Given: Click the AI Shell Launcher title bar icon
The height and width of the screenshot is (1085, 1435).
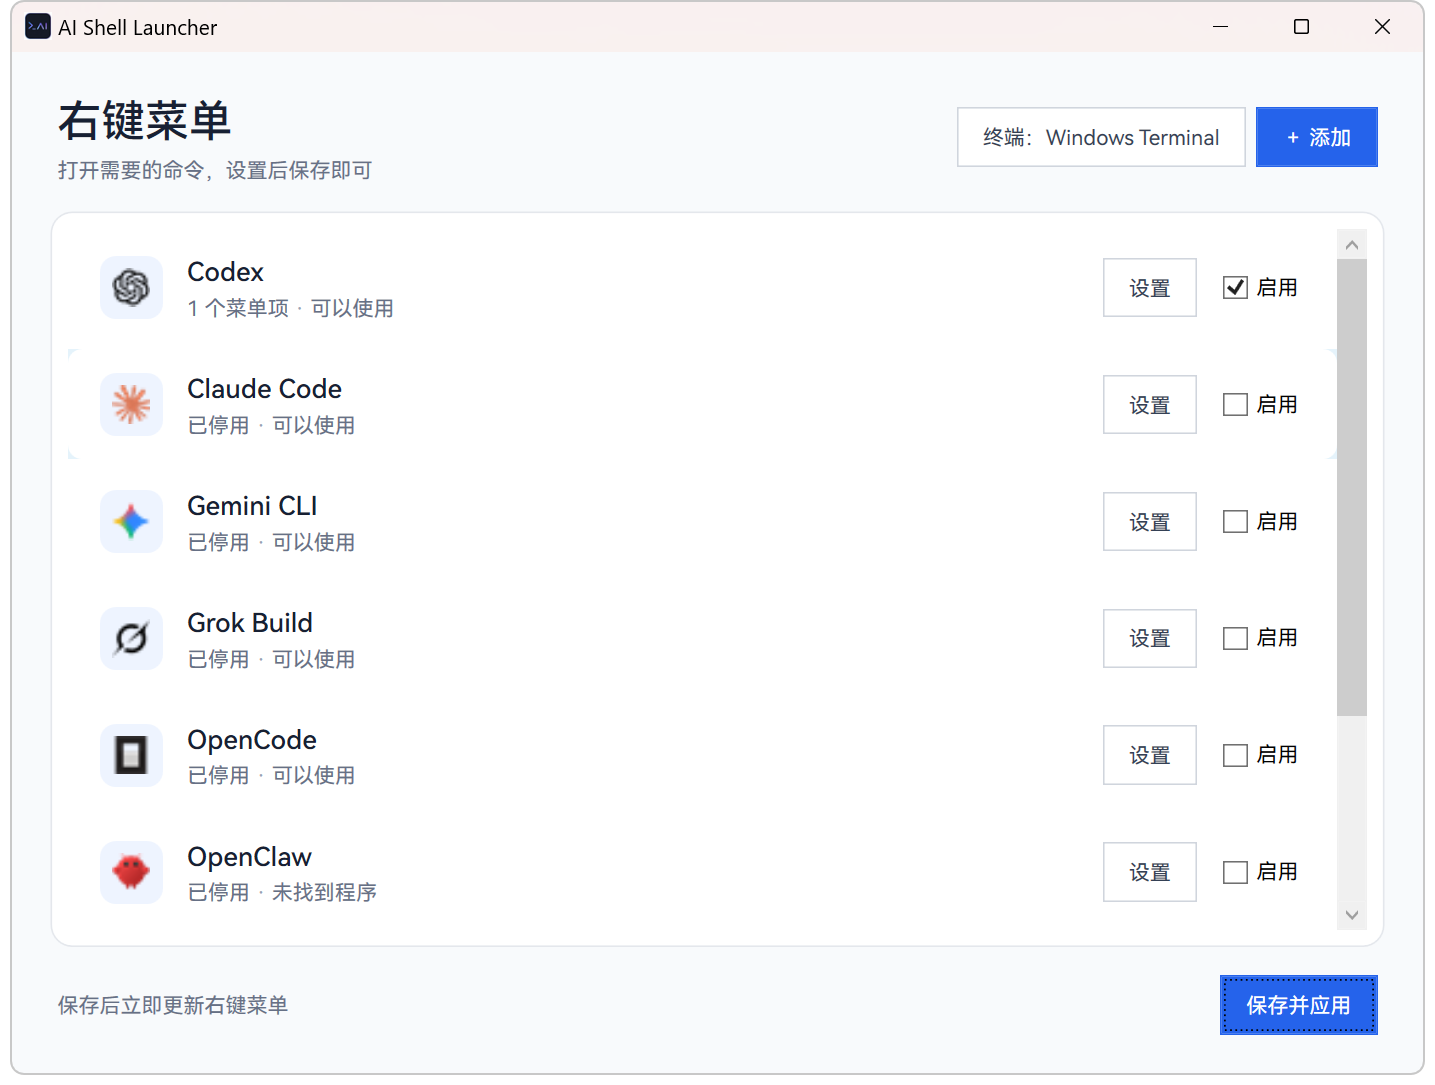Looking at the screenshot, I should click(38, 27).
